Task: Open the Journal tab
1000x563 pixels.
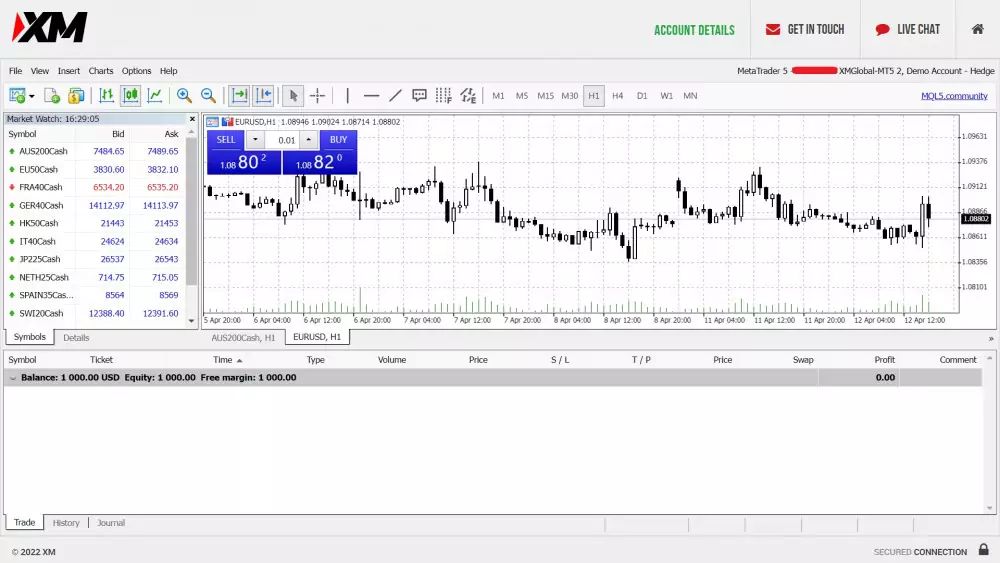Action: [111, 523]
